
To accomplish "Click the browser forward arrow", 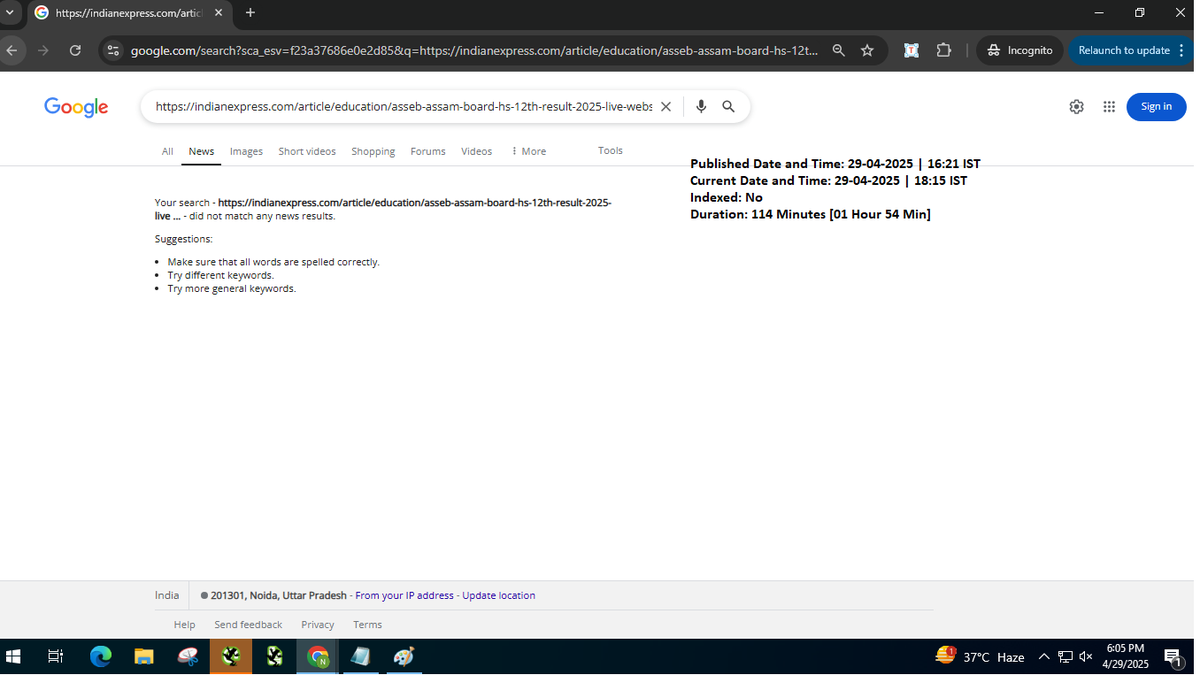I will pos(43,50).
